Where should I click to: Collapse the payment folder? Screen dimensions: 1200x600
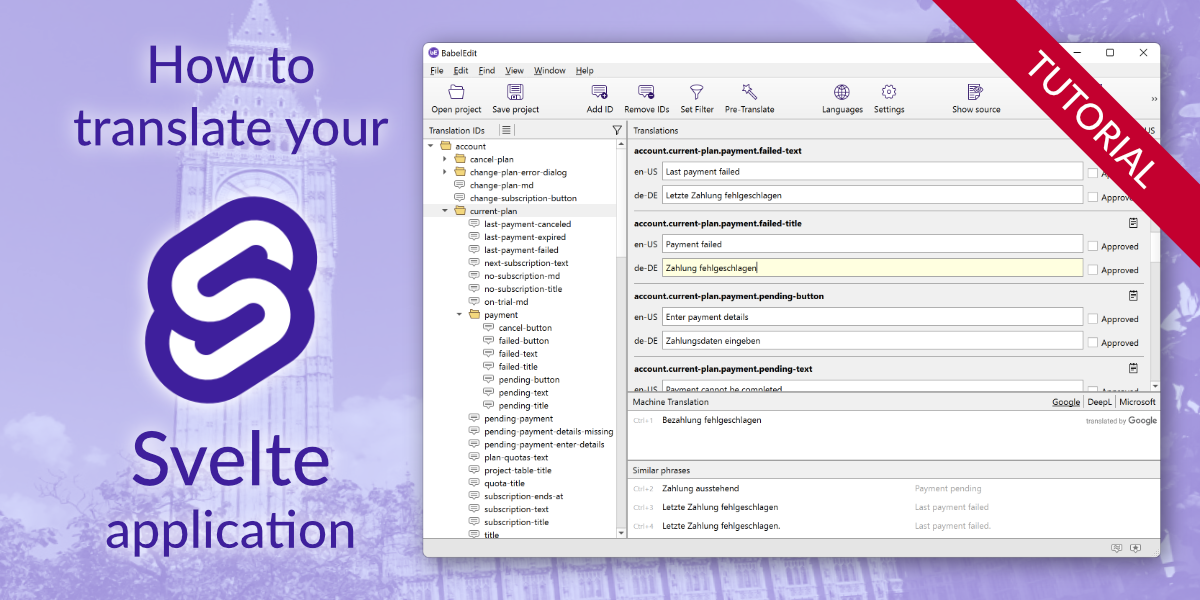(x=460, y=315)
